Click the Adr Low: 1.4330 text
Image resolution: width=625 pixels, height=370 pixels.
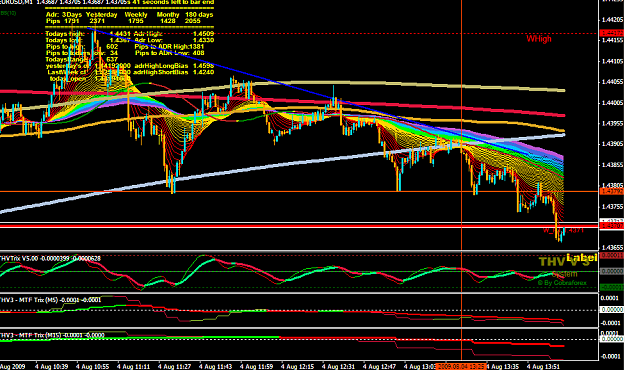[x=174, y=40]
